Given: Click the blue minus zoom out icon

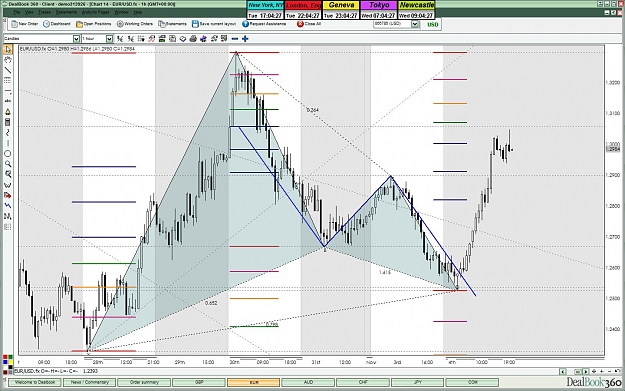Looking at the screenshot, I should (235, 39).
